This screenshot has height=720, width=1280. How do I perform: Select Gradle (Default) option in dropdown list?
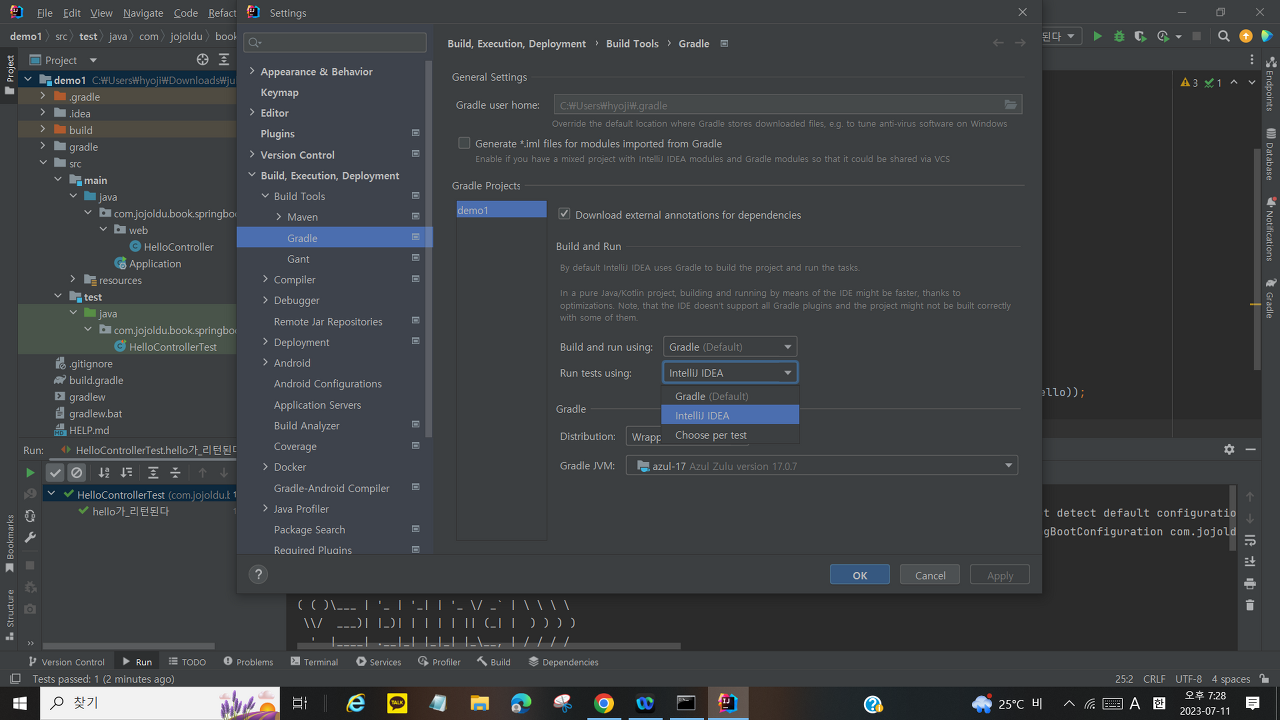730,396
